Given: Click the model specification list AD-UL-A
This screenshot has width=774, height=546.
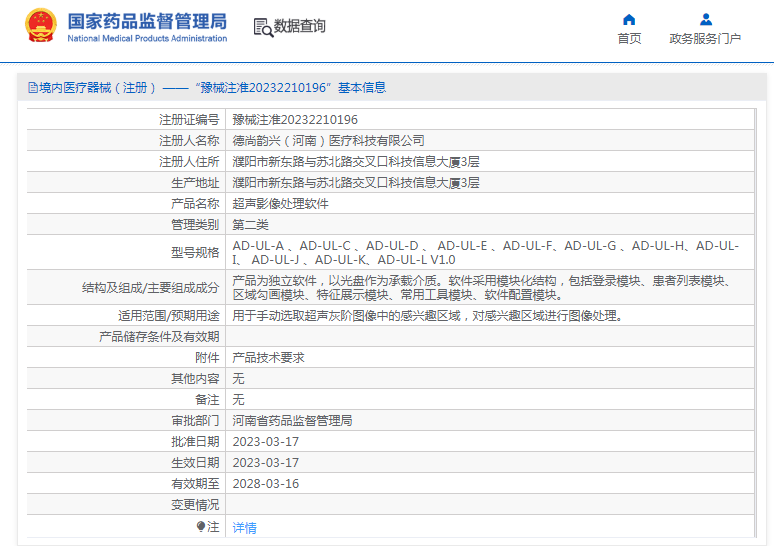Looking at the screenshot, I should coord(486,253).
